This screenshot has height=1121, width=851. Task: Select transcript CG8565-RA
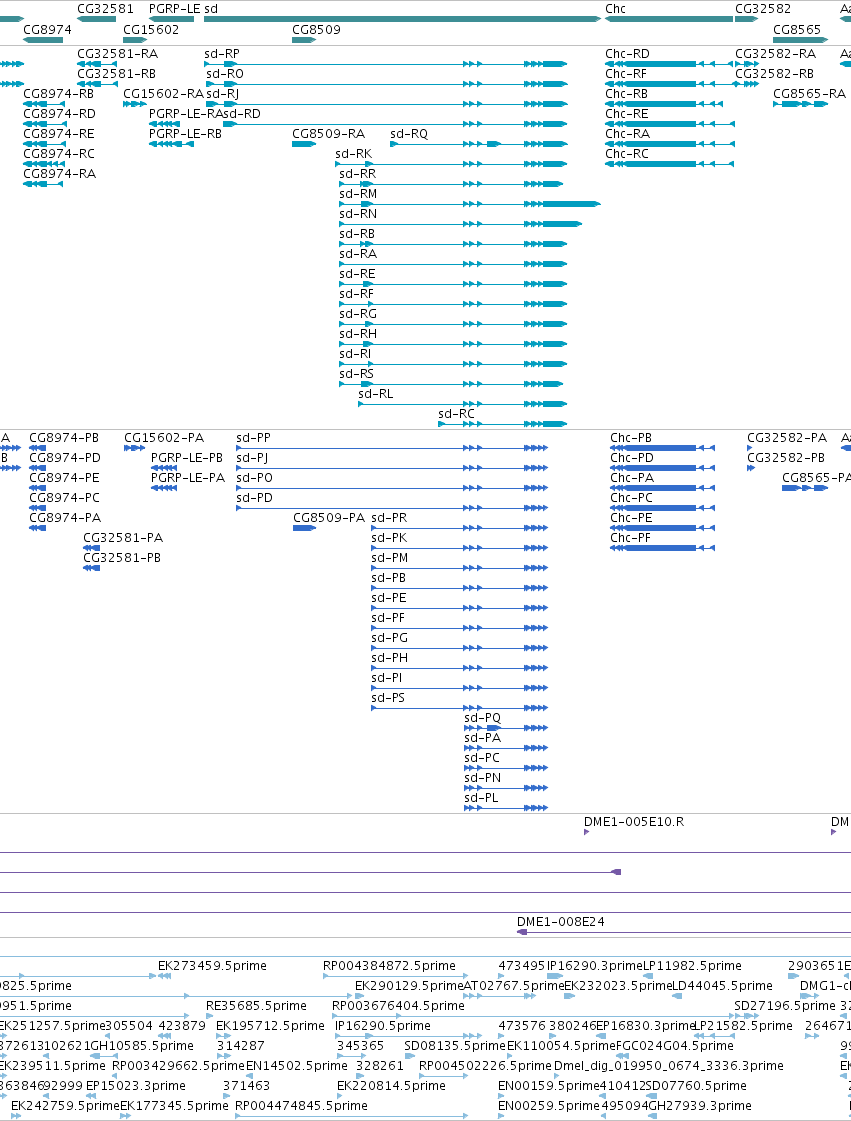click(x=800, y=104)
